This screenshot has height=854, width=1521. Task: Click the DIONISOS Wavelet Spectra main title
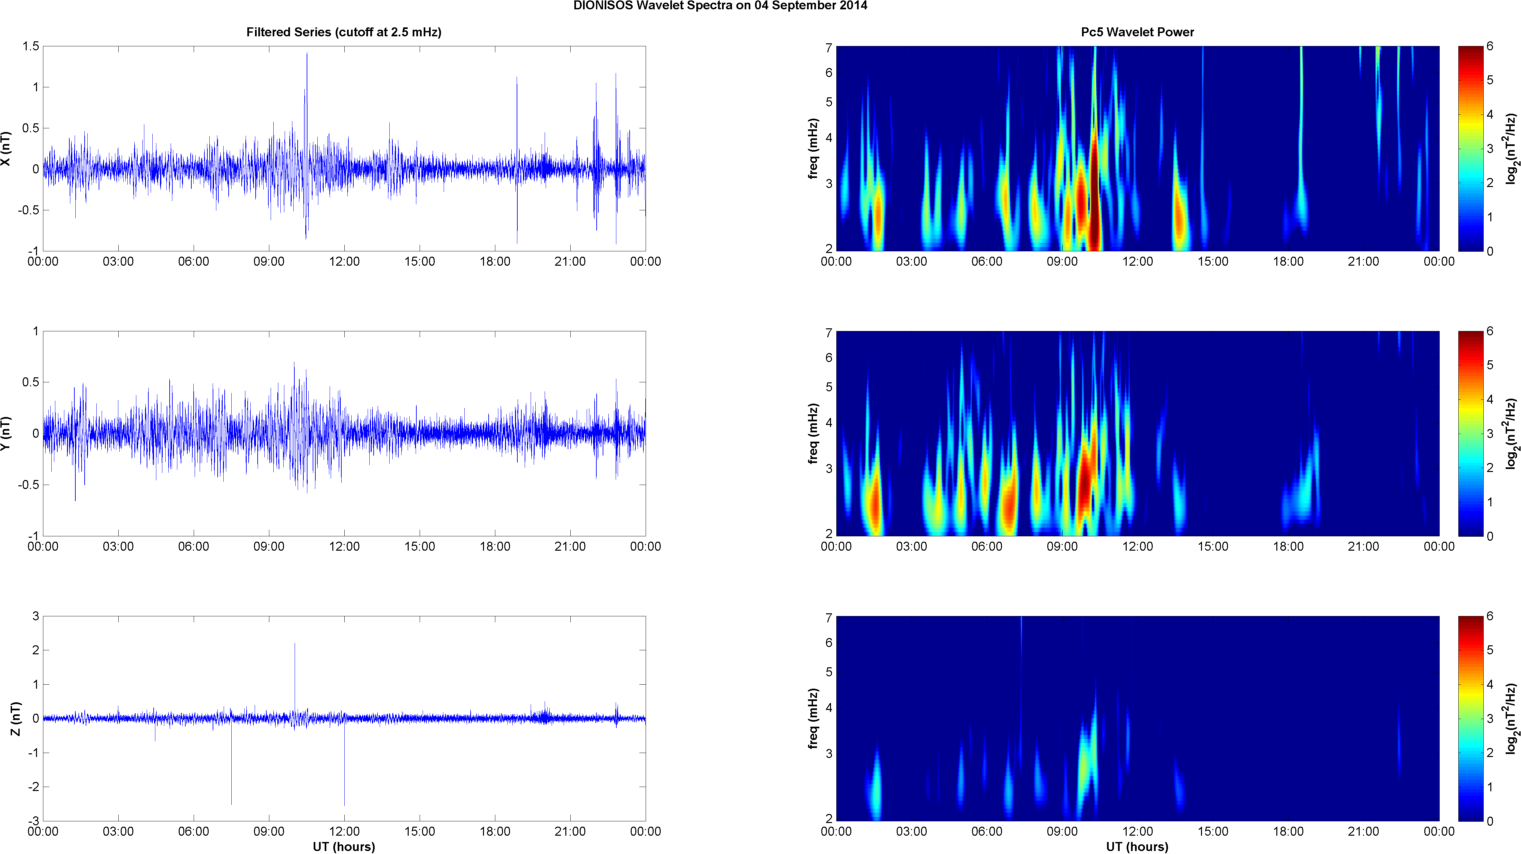(720, 6)
